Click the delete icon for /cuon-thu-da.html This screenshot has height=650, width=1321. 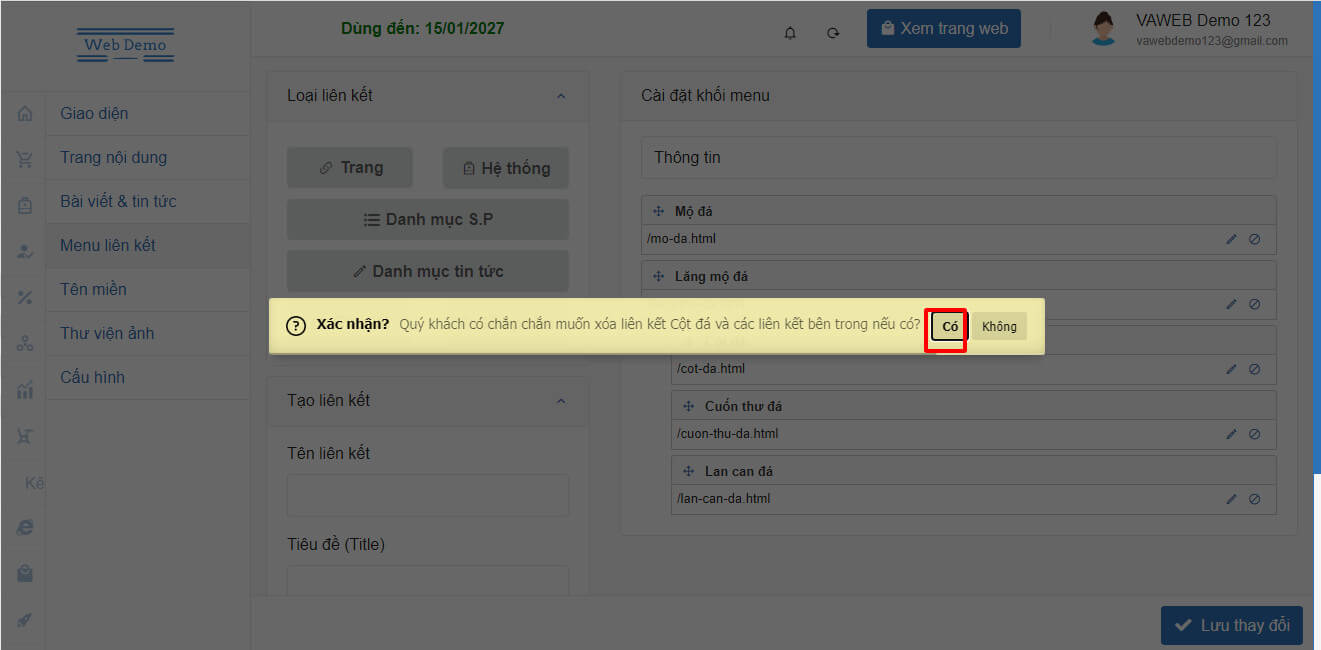[1254, 434]
